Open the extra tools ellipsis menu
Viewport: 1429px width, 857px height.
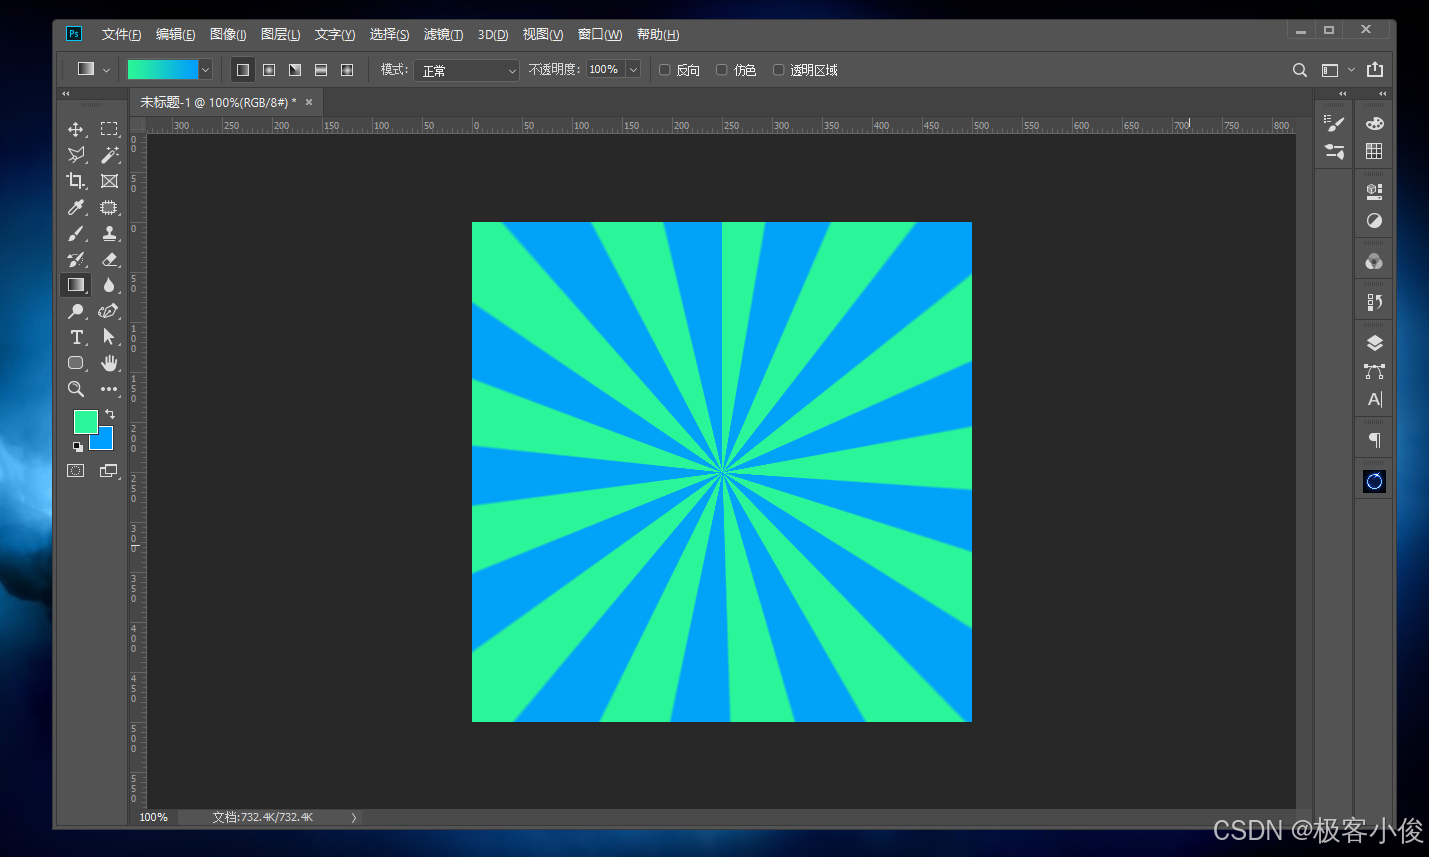point(109,389)
